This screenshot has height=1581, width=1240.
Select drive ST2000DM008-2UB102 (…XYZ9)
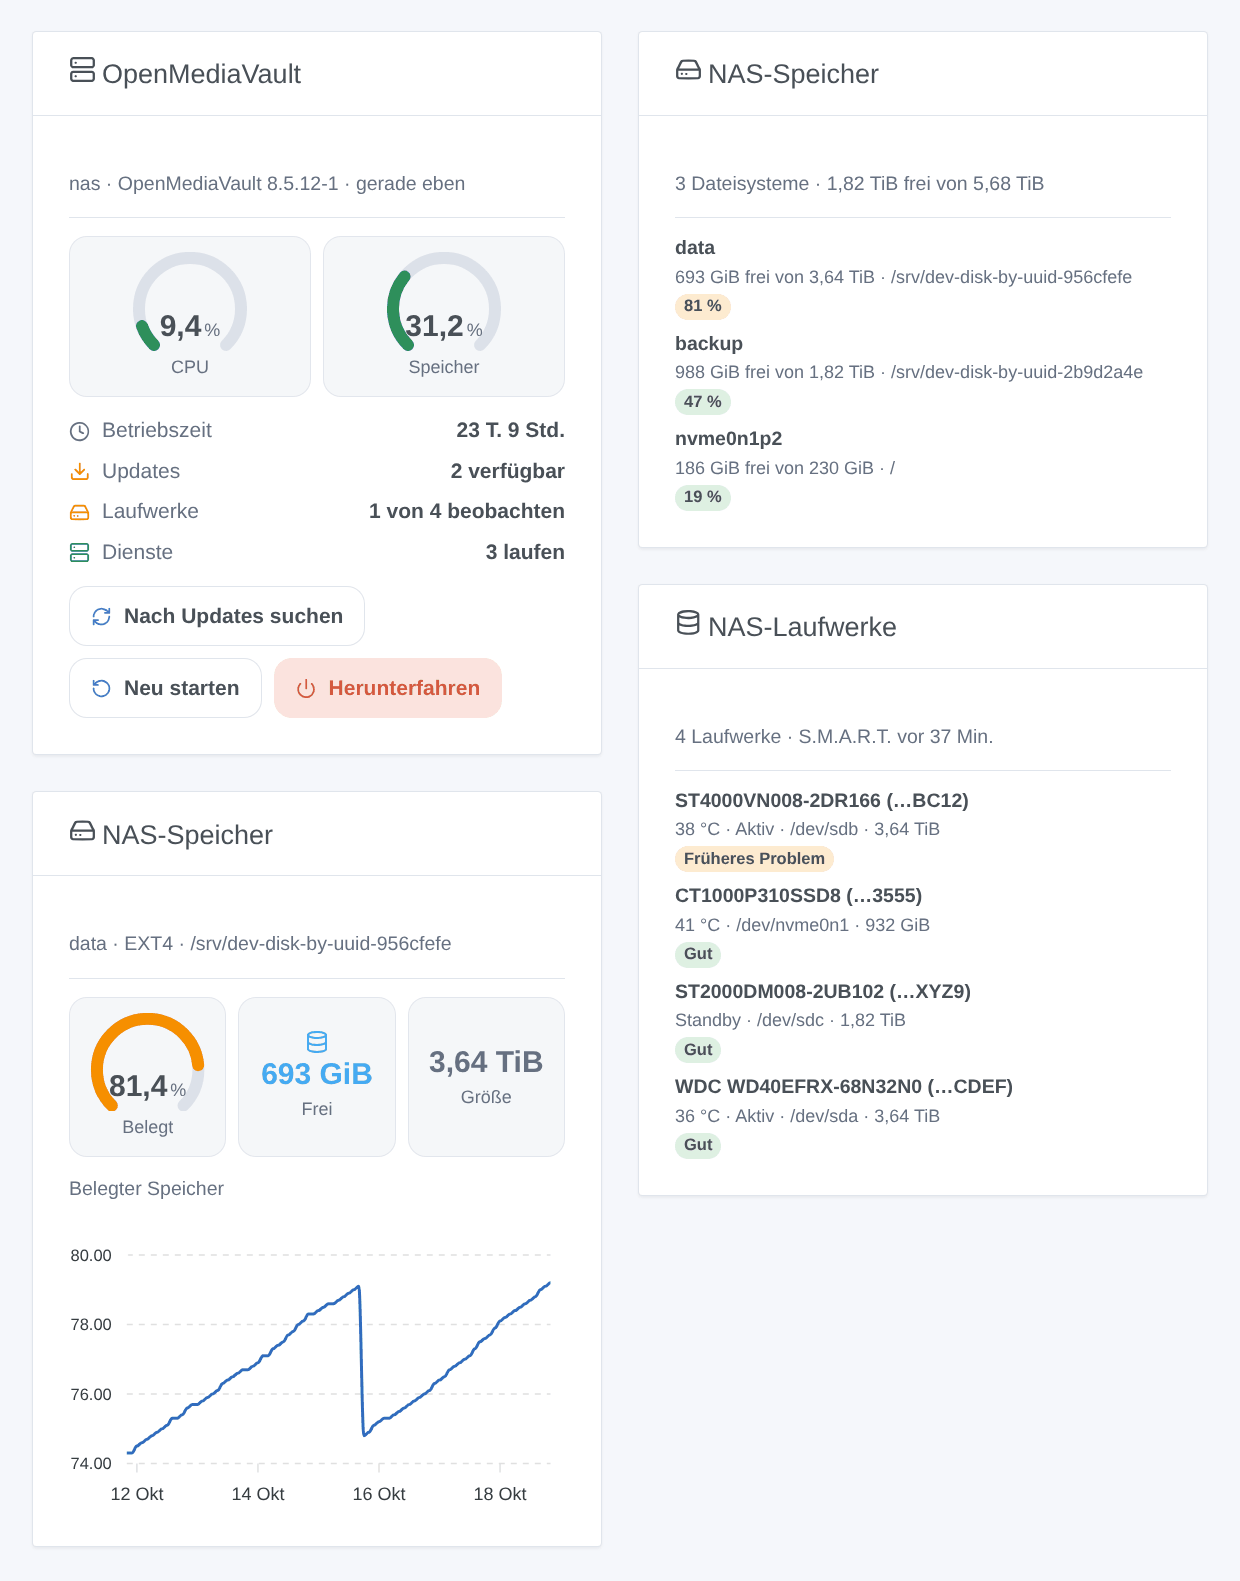823,992
